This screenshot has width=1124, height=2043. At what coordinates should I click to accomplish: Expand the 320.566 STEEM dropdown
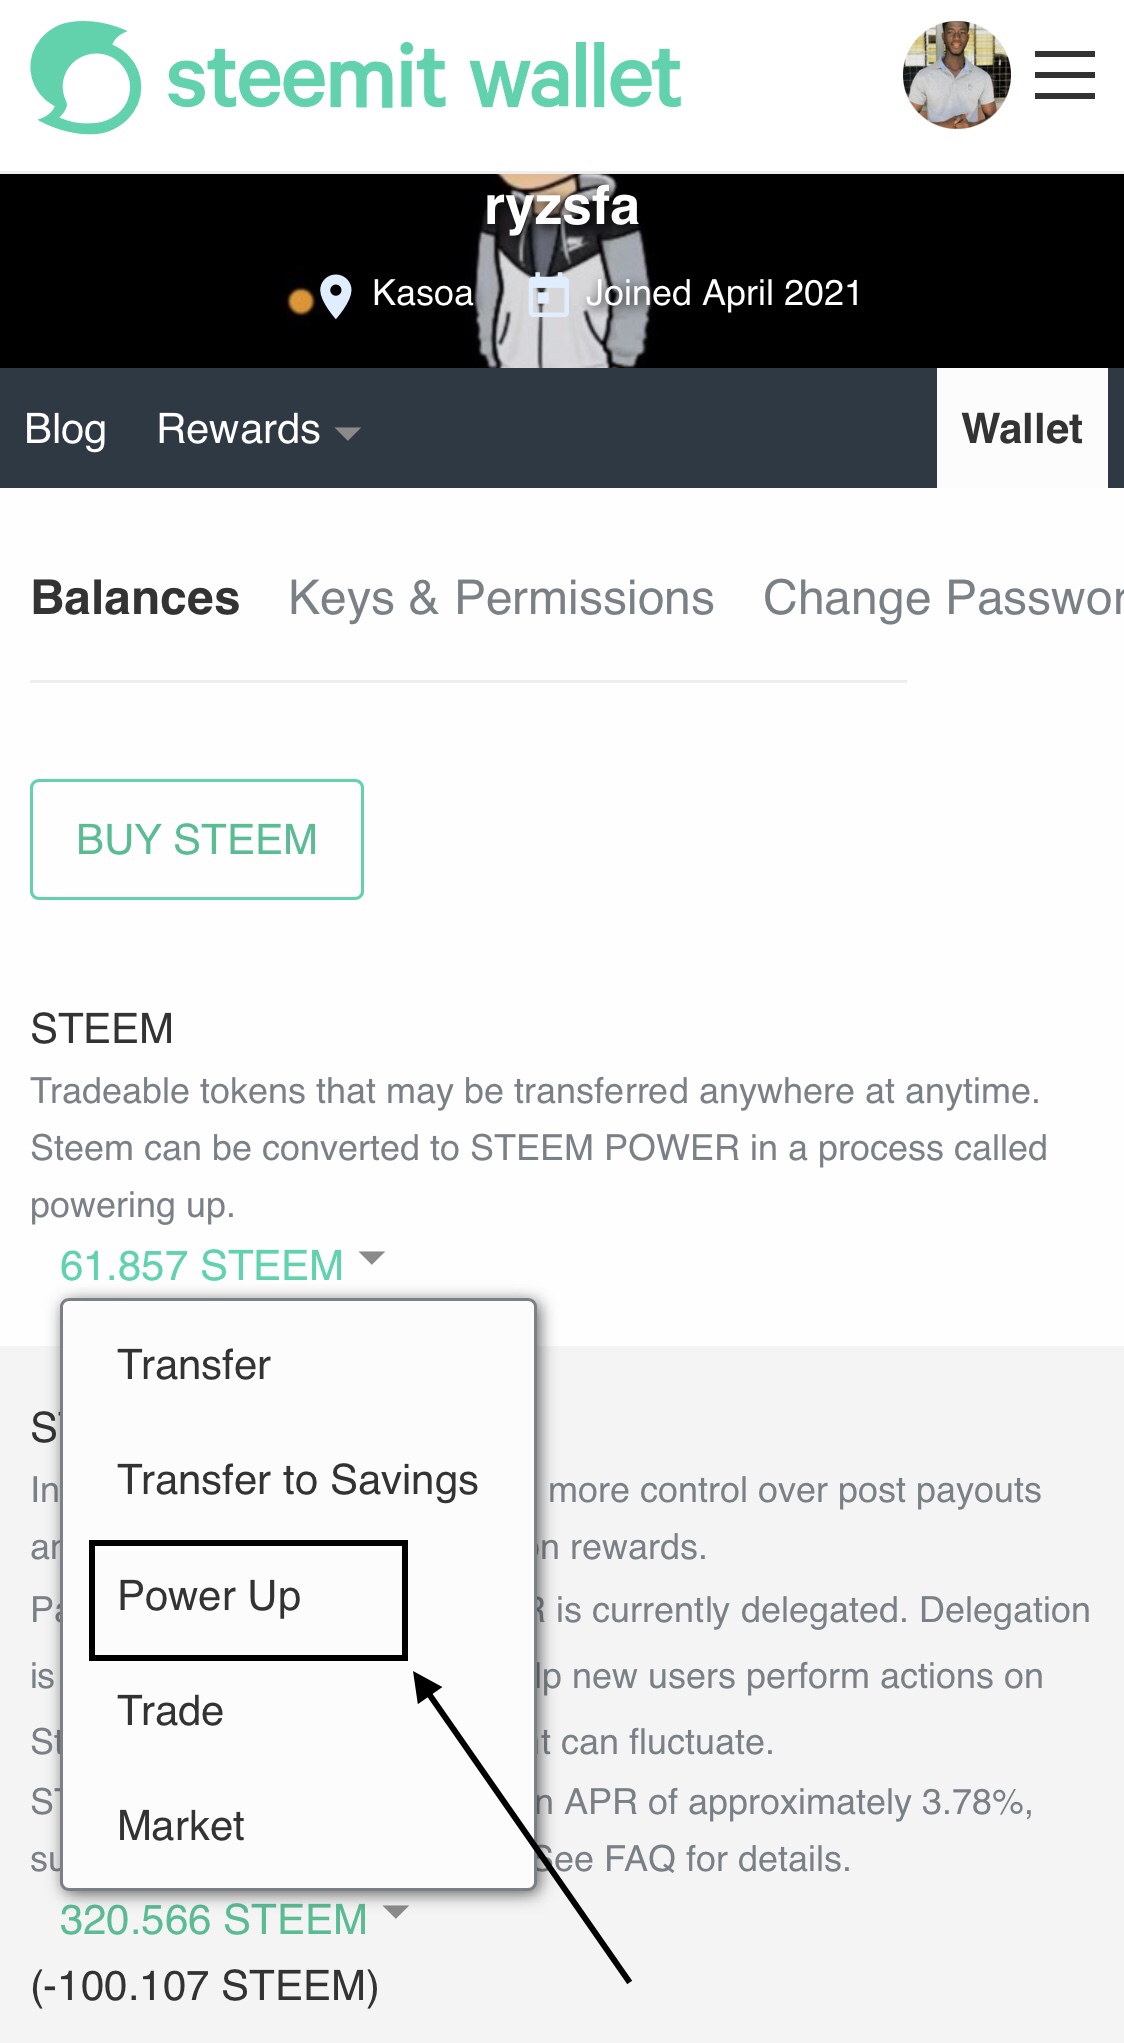point(233,1919)
